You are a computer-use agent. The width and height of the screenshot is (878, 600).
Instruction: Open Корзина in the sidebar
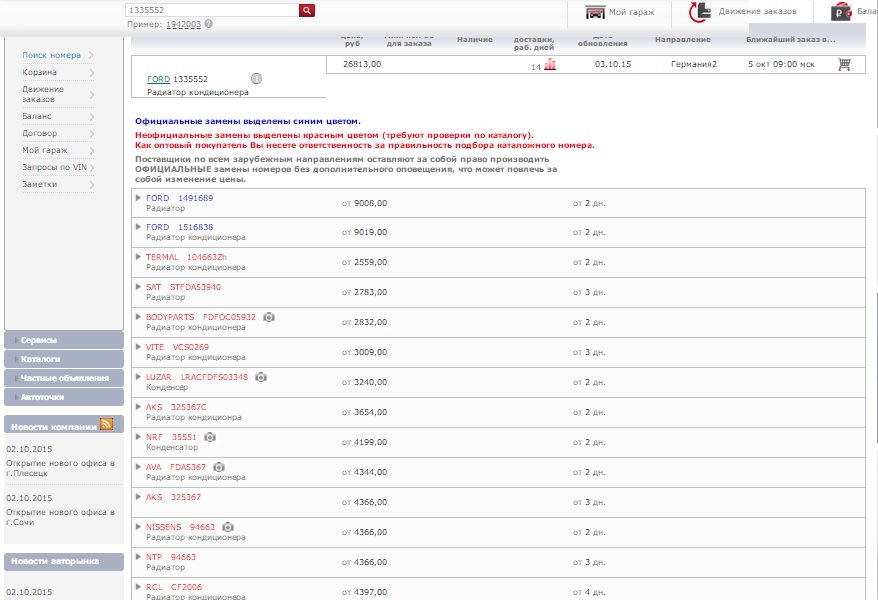(x=39, y=72)
